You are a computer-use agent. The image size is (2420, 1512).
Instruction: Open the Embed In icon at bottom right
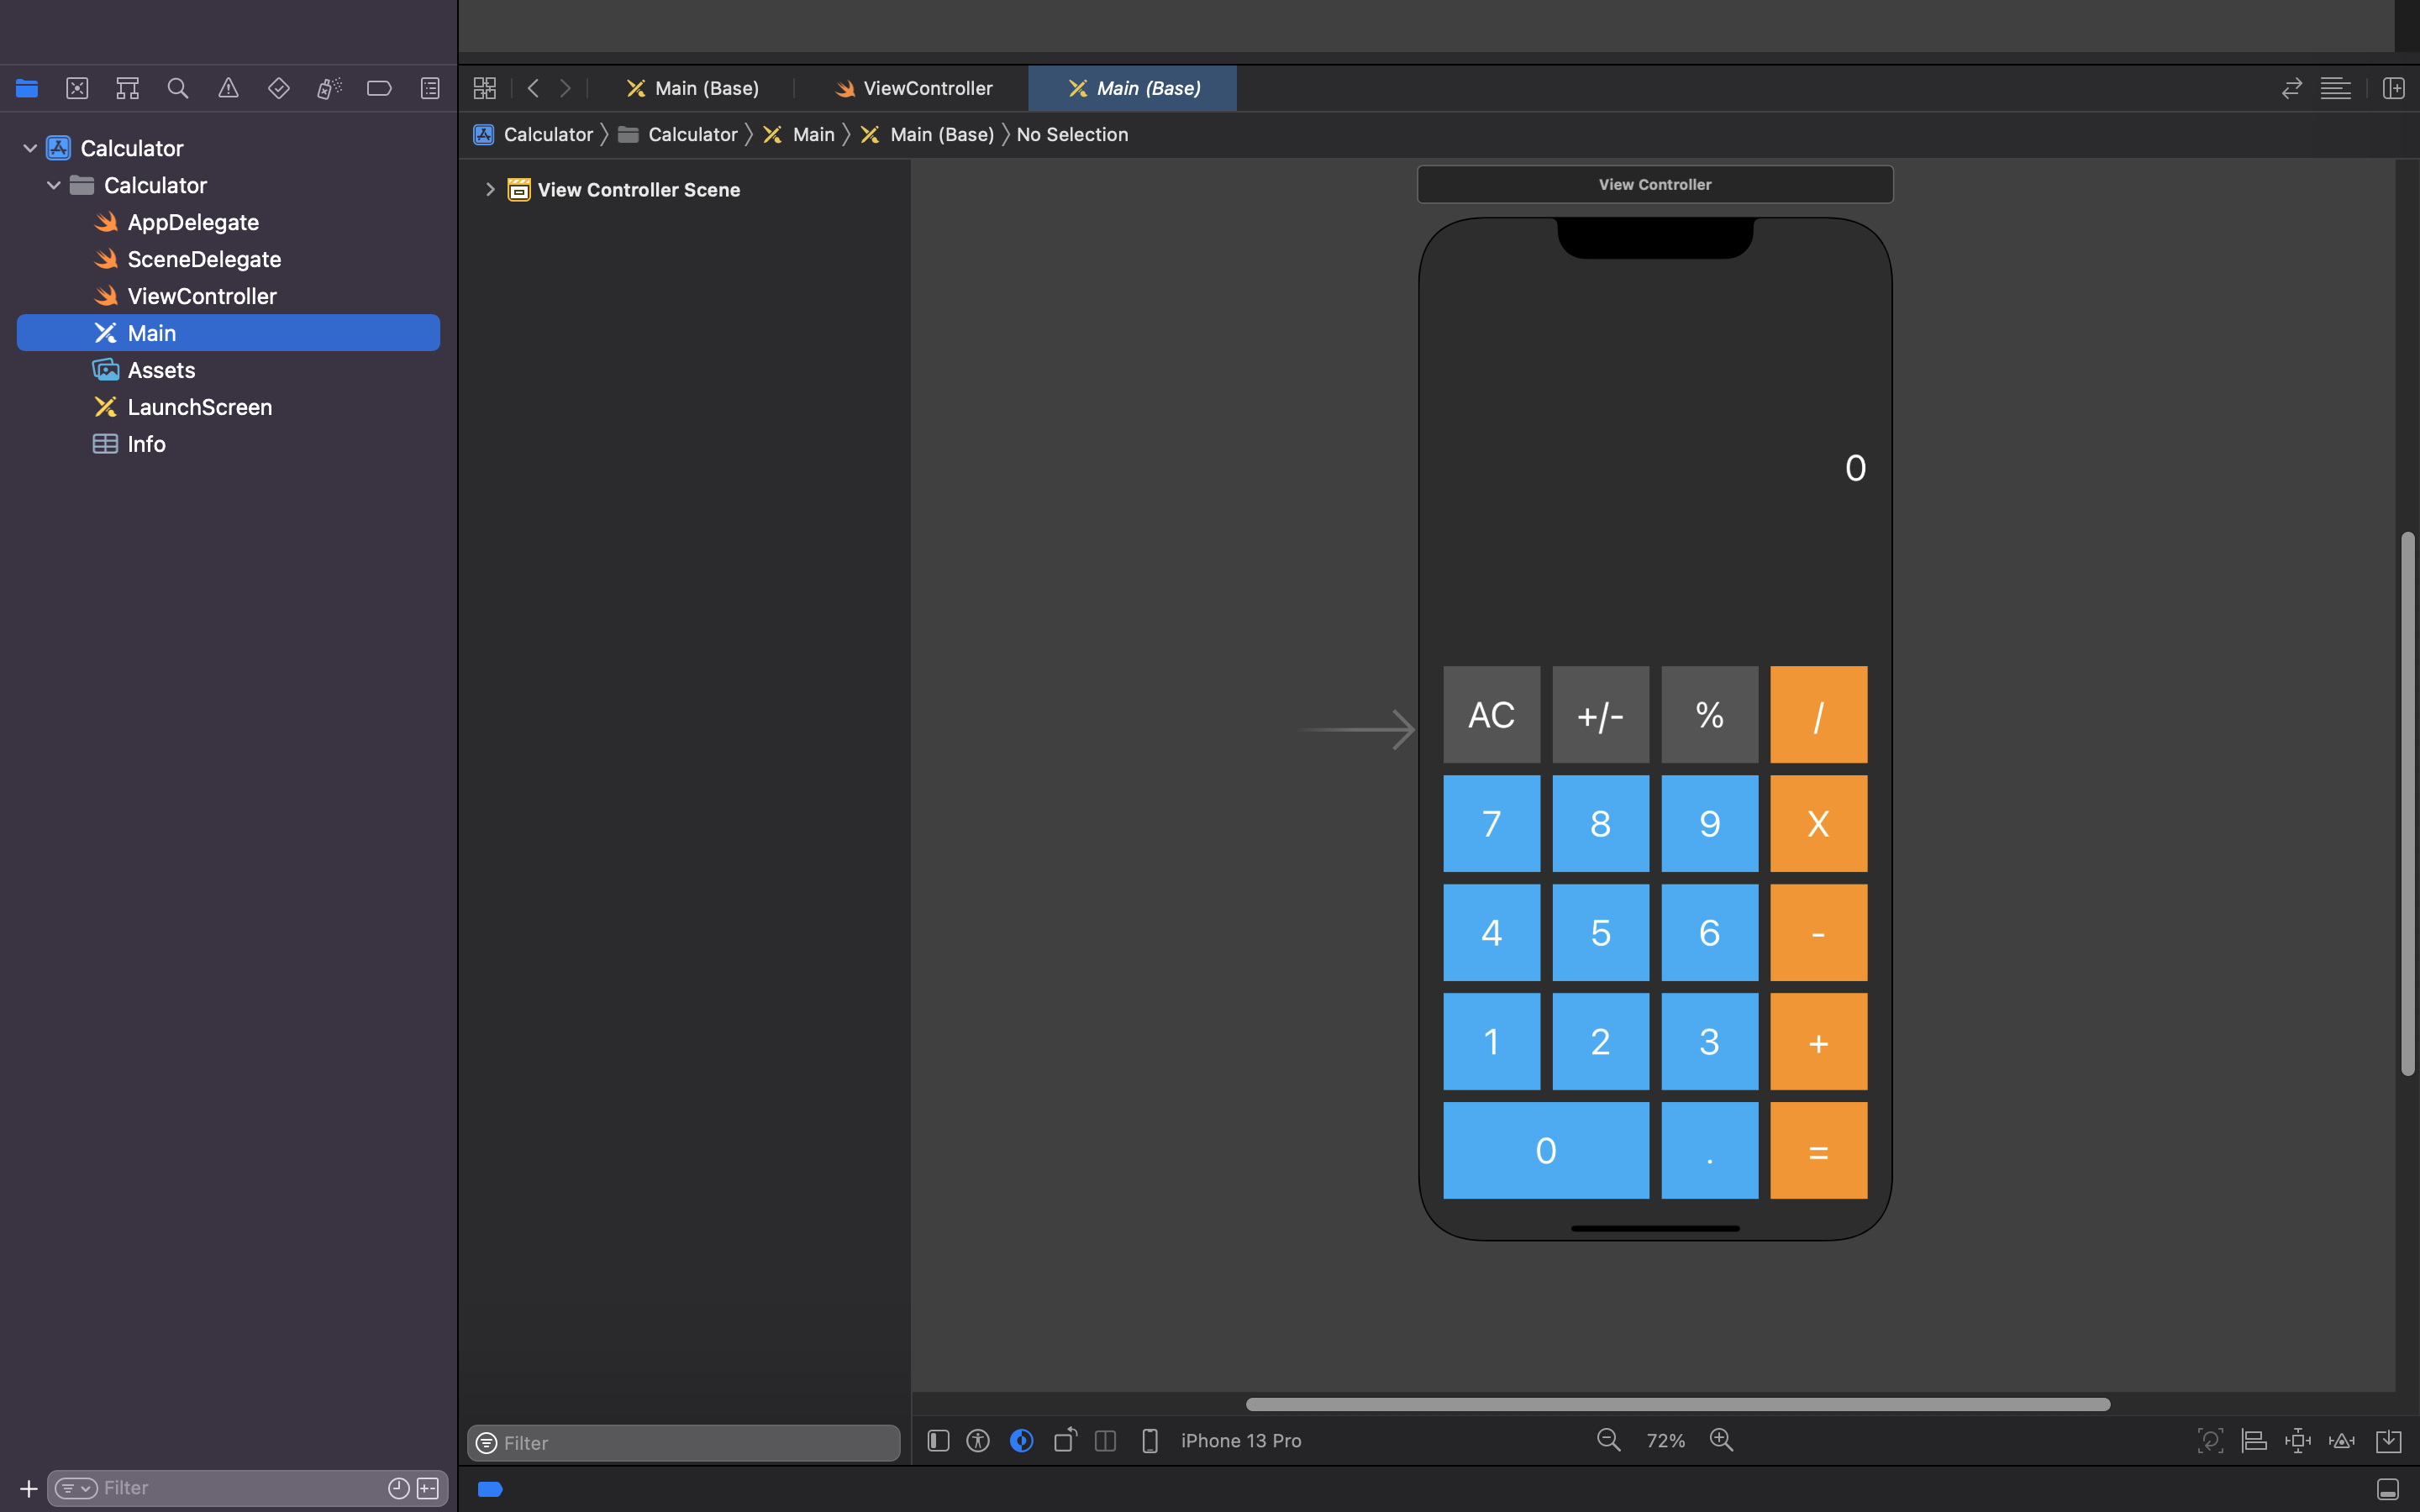tap(2390, 1440)
